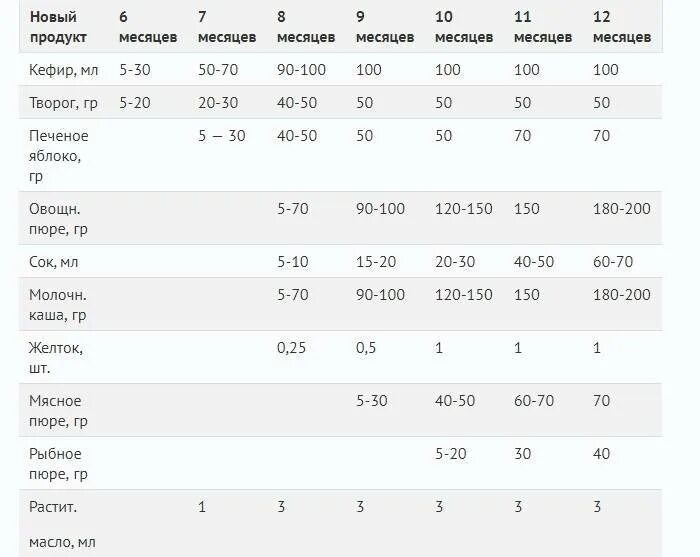Click the "9 месяцев" column header
Screen dimensions: 700x557
click(x=385, y=27)
